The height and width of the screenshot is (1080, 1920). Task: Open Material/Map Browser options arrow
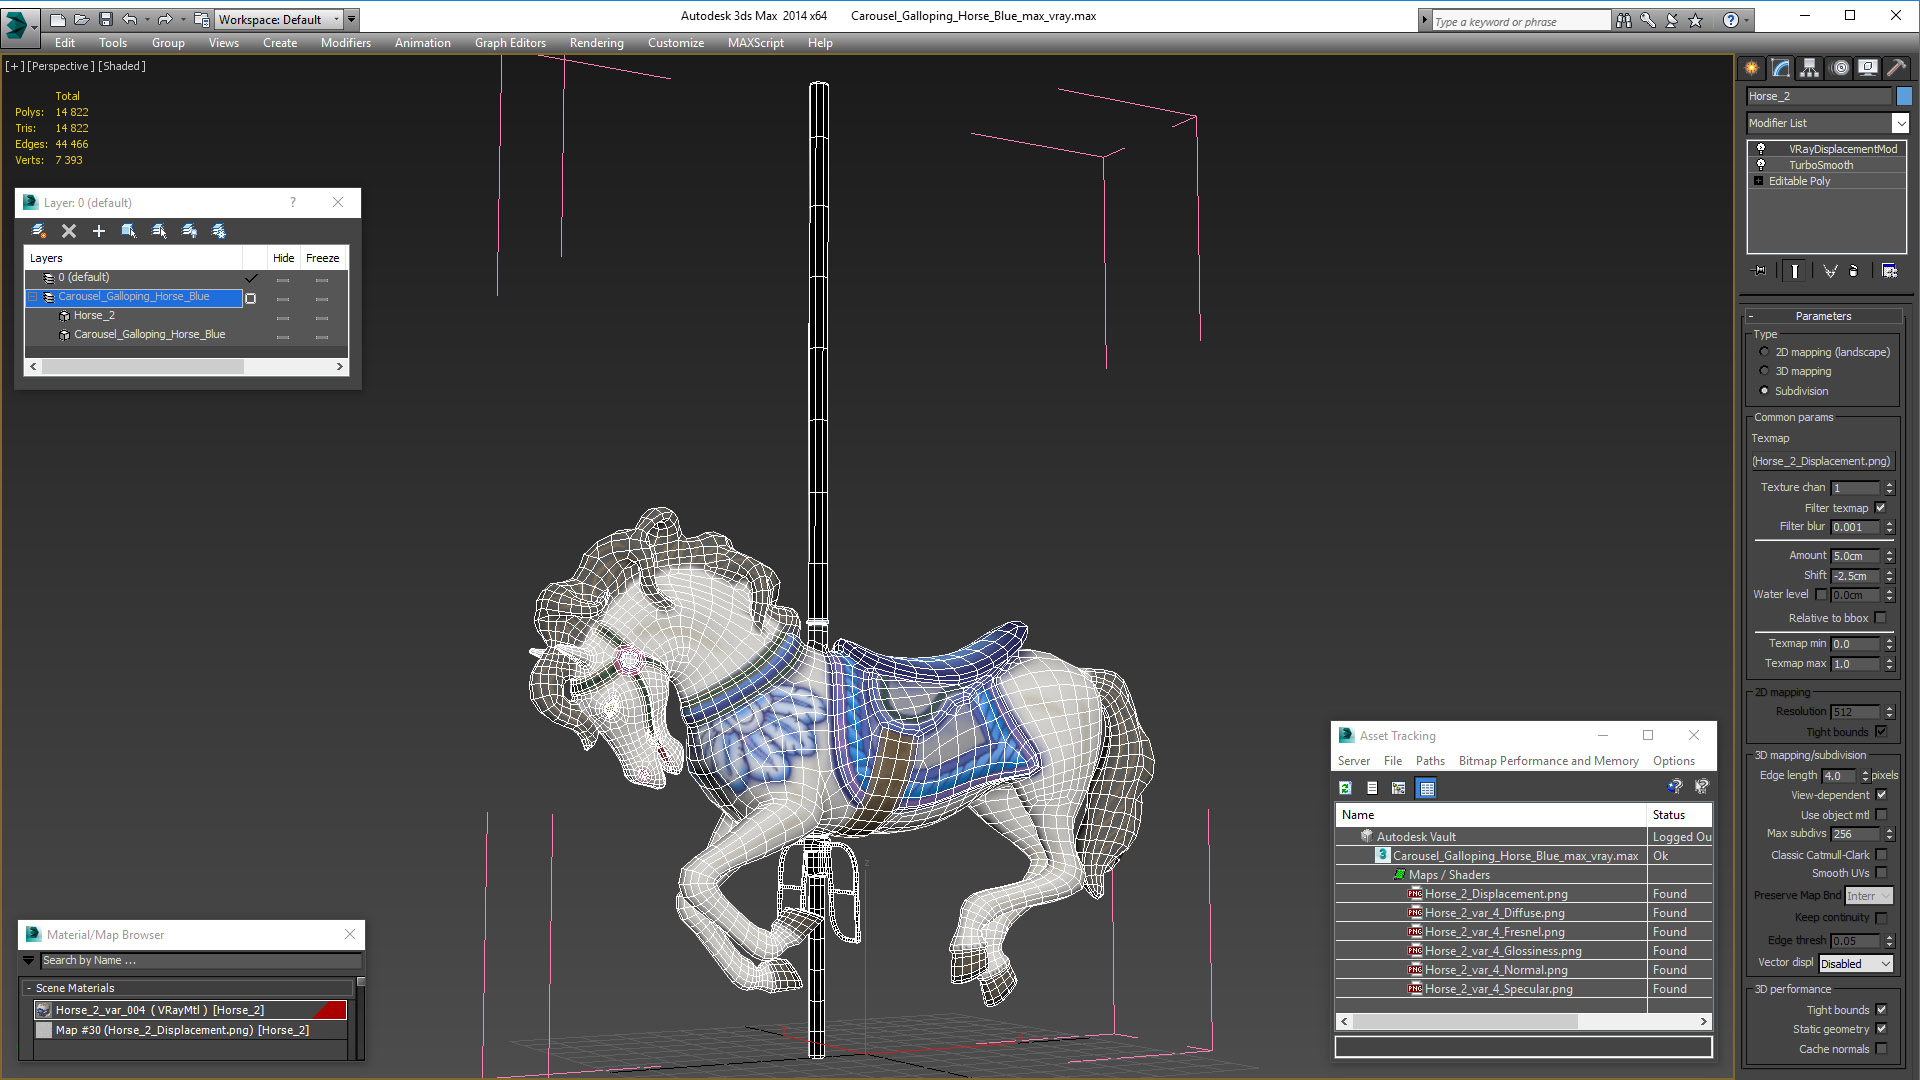pyautogui.click(x=29, y=960)
